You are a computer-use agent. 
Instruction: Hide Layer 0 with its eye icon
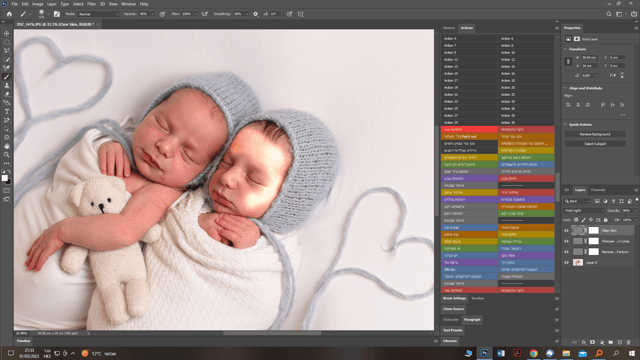[x=567, y=262]
